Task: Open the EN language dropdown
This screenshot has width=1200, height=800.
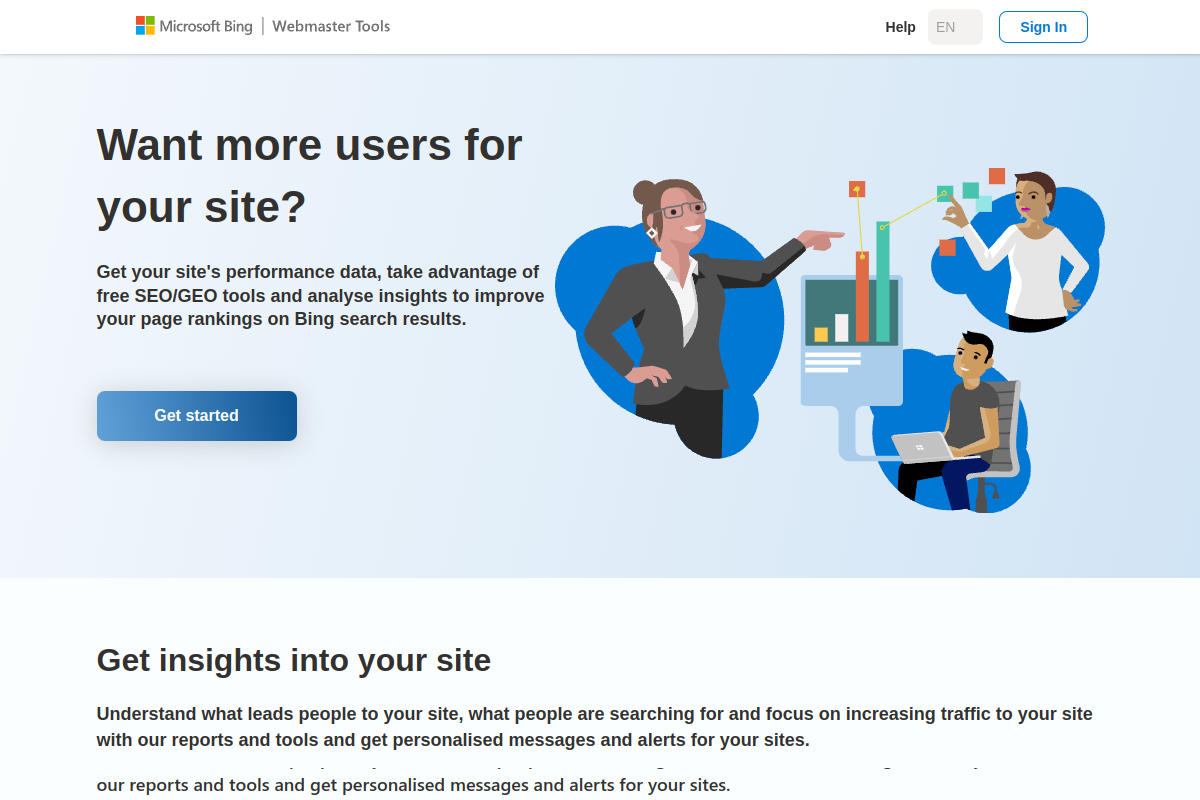Action: coord(955,27)
